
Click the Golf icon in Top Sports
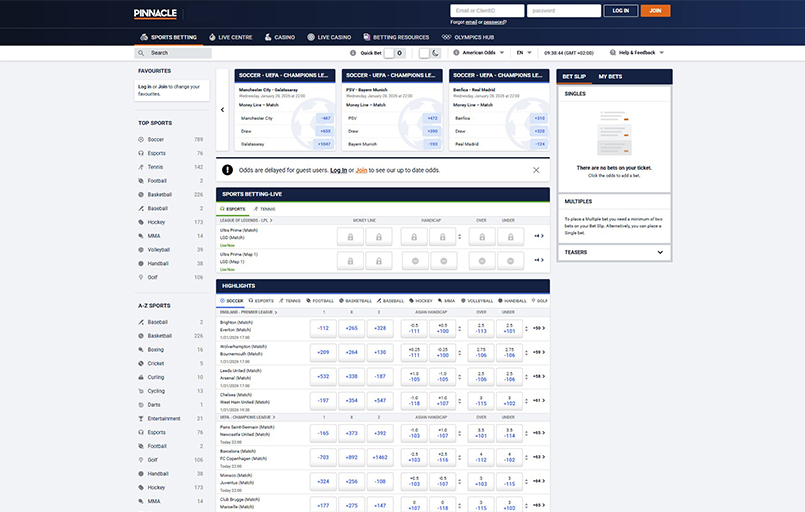pos(141,277)
